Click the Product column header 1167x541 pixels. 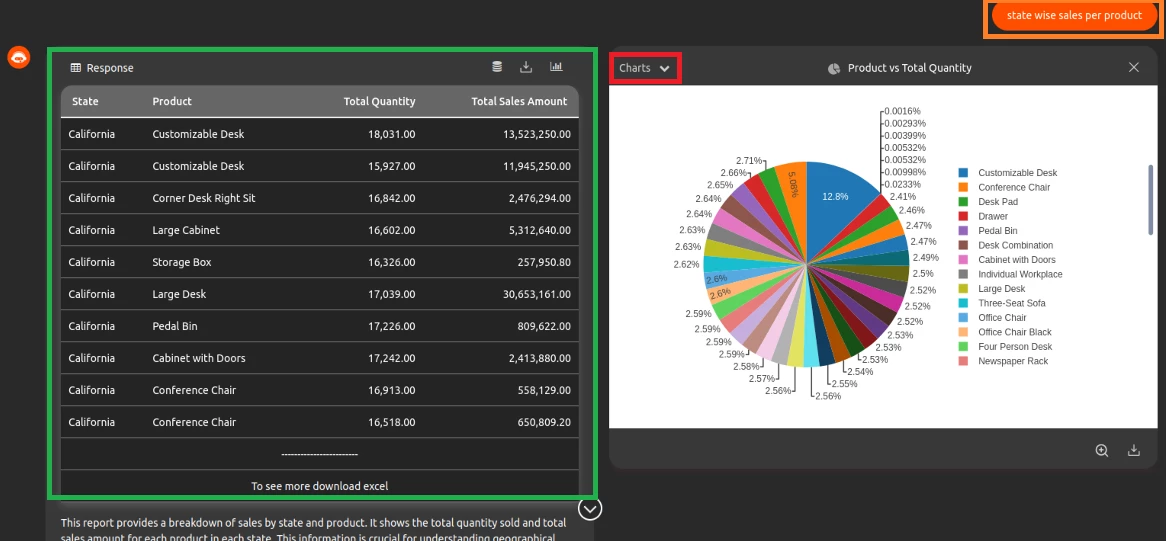coord(172,101)
